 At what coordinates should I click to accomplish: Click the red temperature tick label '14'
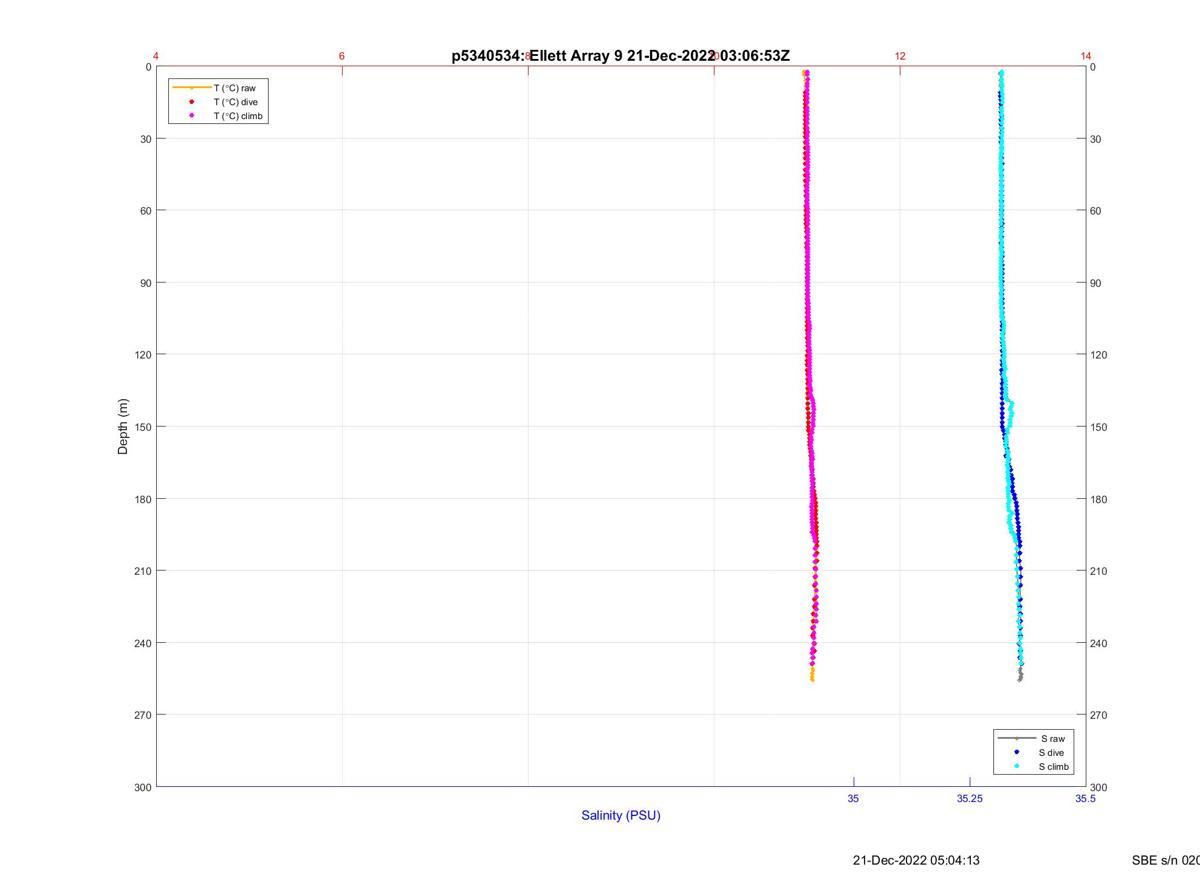click(x=1086, y=56)
